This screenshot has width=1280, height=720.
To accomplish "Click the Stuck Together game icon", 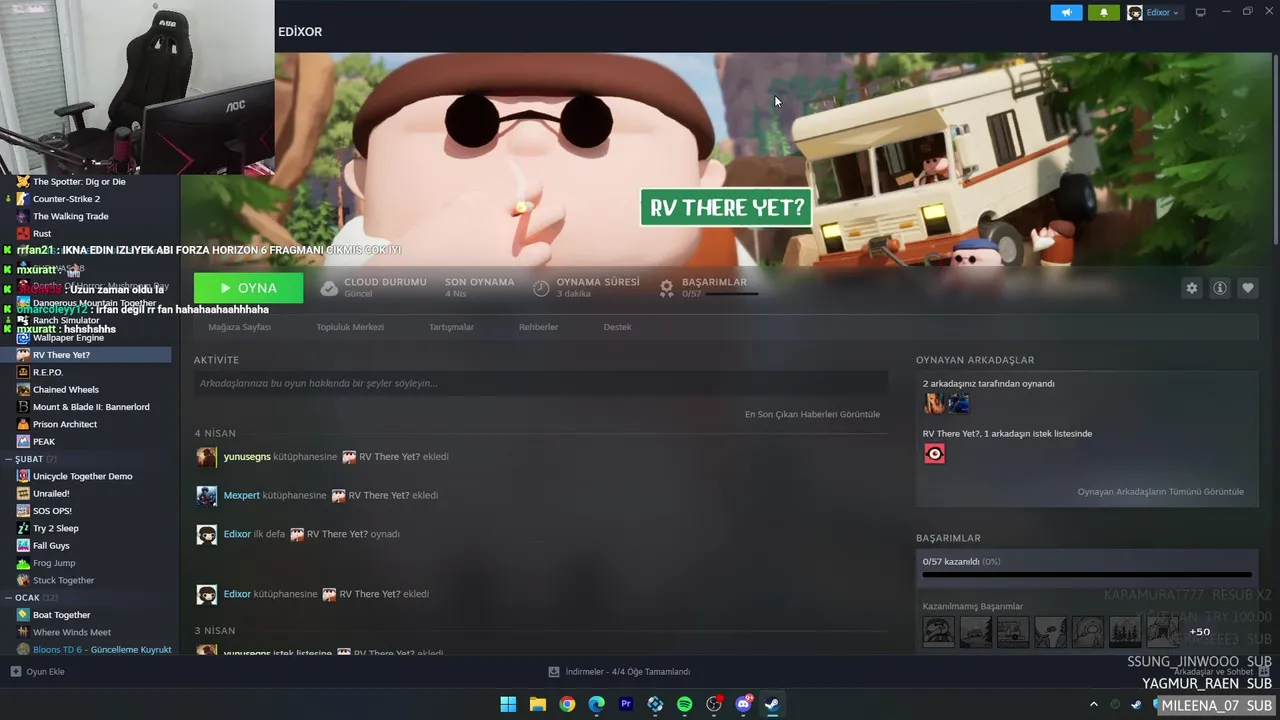I will tap(23, 580).
